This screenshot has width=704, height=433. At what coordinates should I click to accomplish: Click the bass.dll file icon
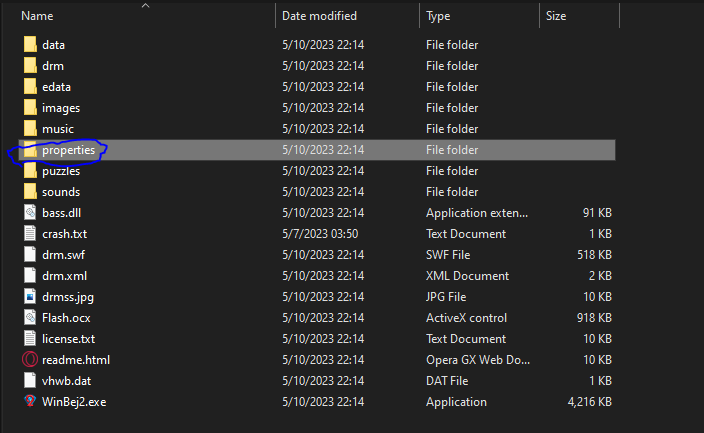coord(29,213)
